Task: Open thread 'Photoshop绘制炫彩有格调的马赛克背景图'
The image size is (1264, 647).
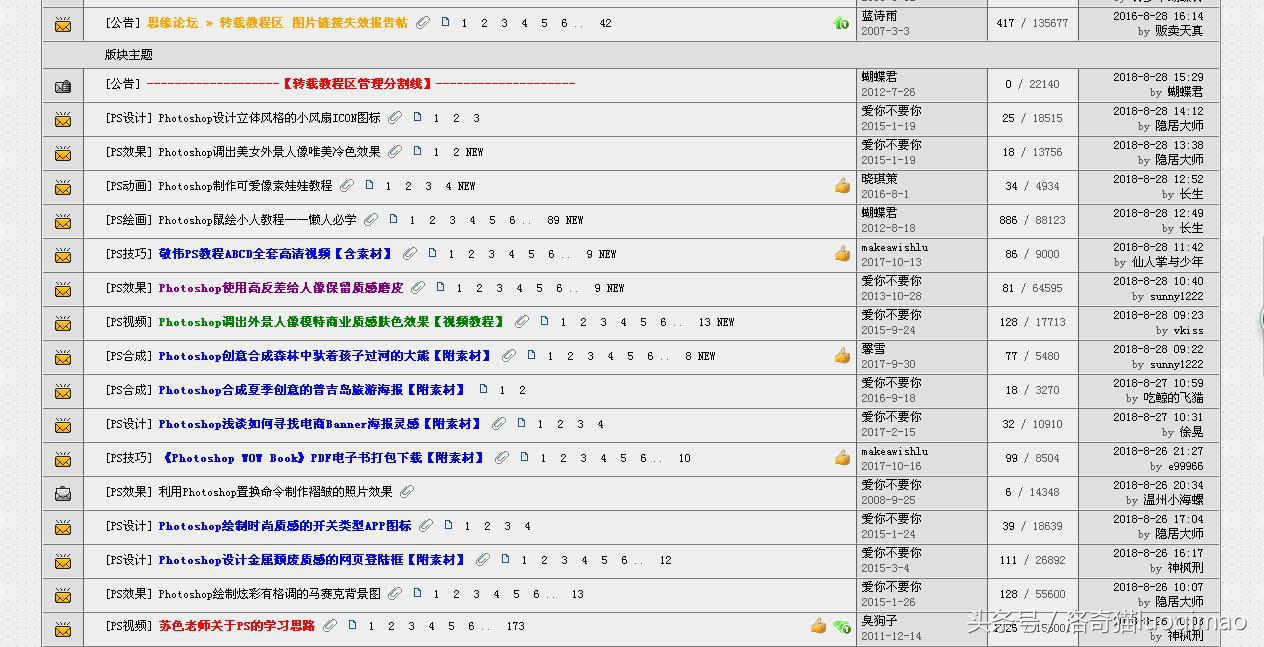Action: tap(269, 594)
